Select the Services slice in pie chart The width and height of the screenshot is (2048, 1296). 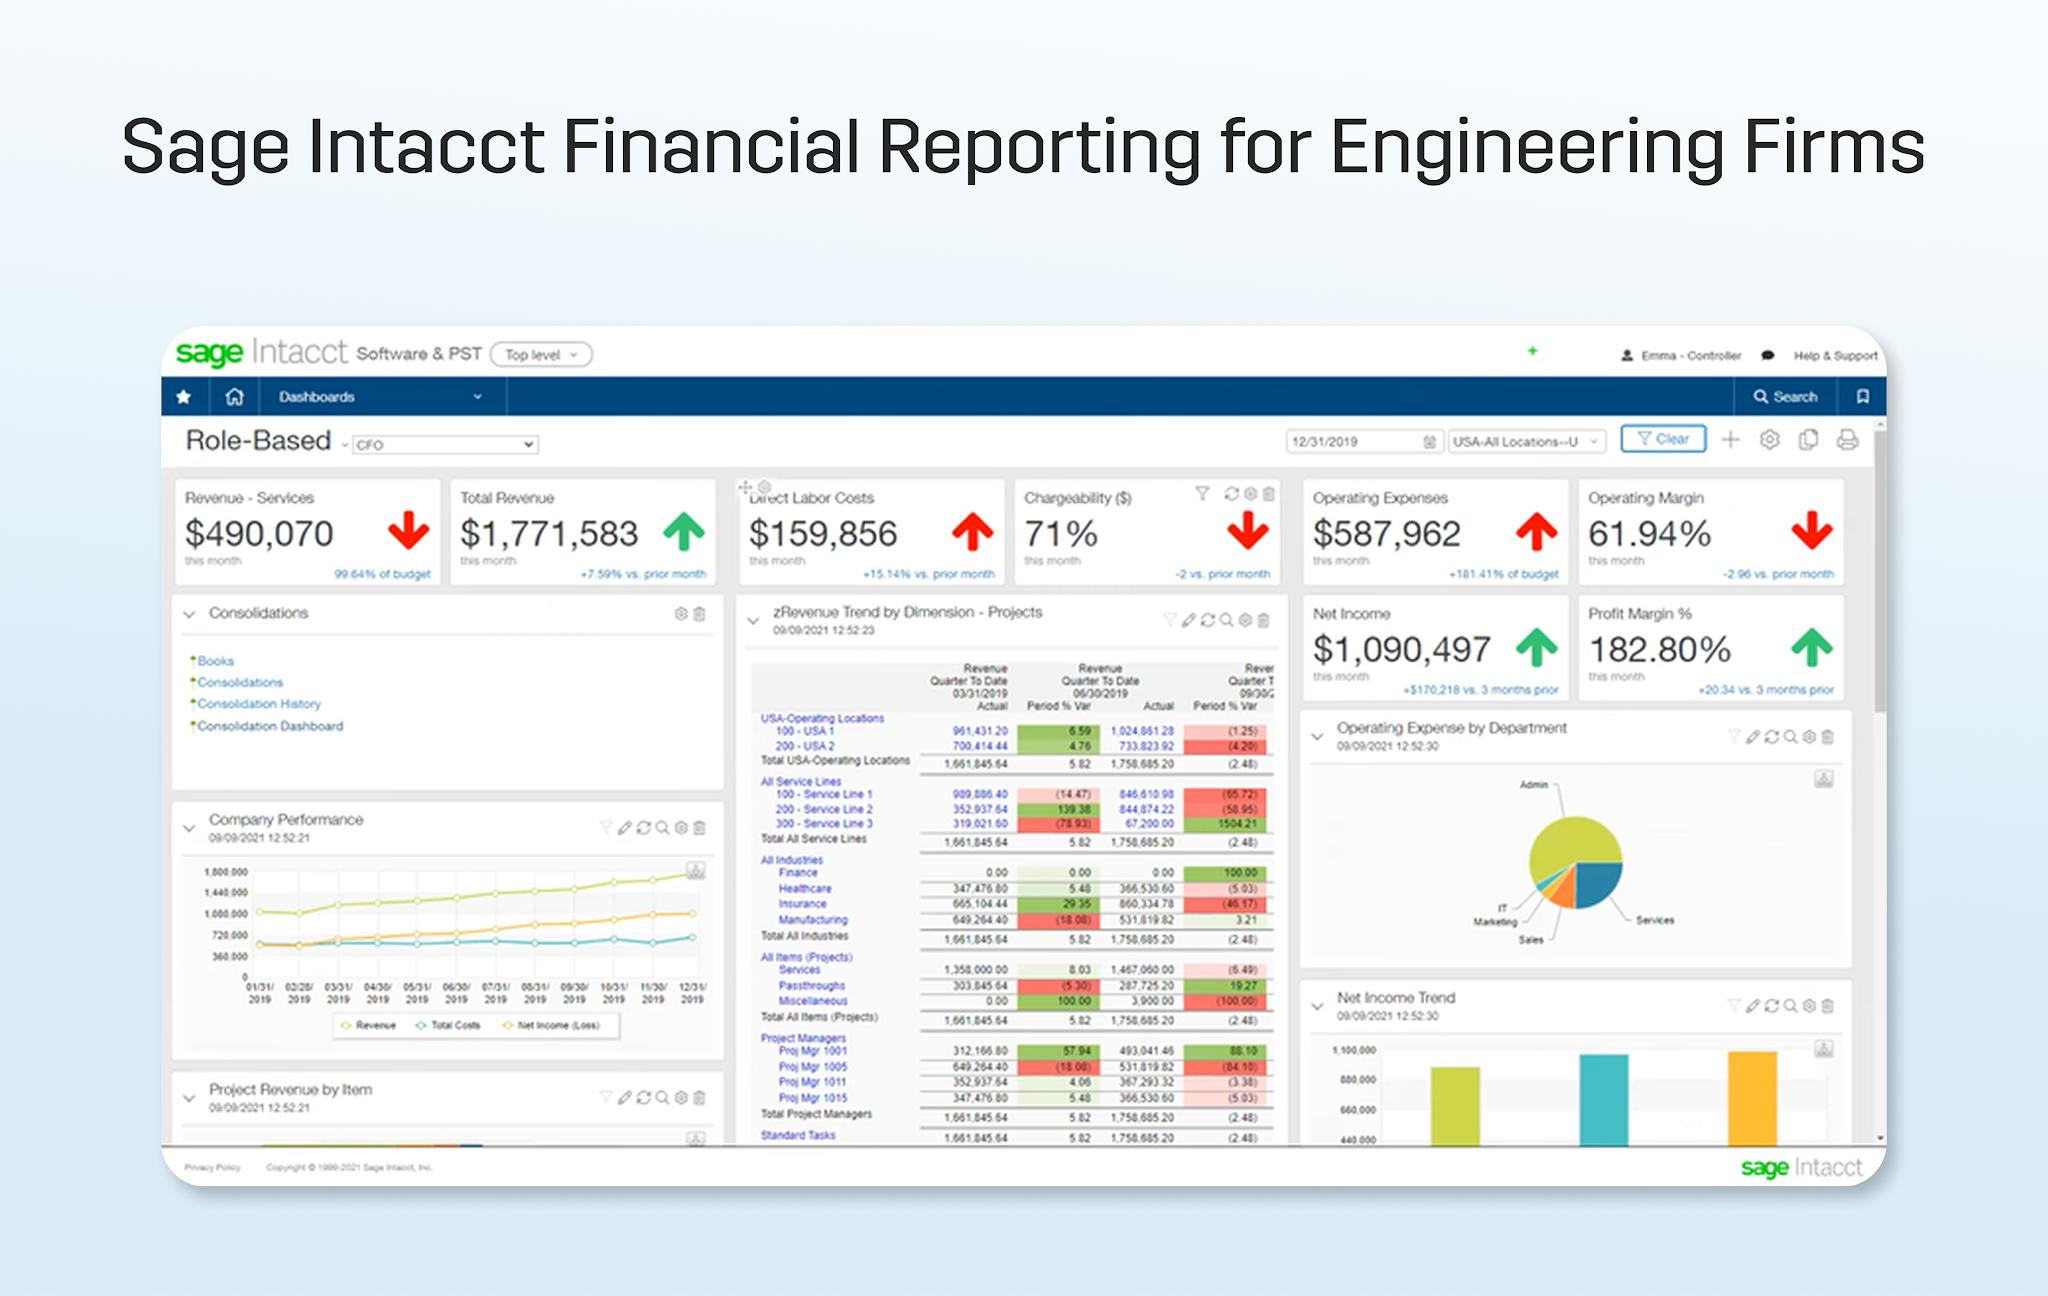[x=1598, y=884]
